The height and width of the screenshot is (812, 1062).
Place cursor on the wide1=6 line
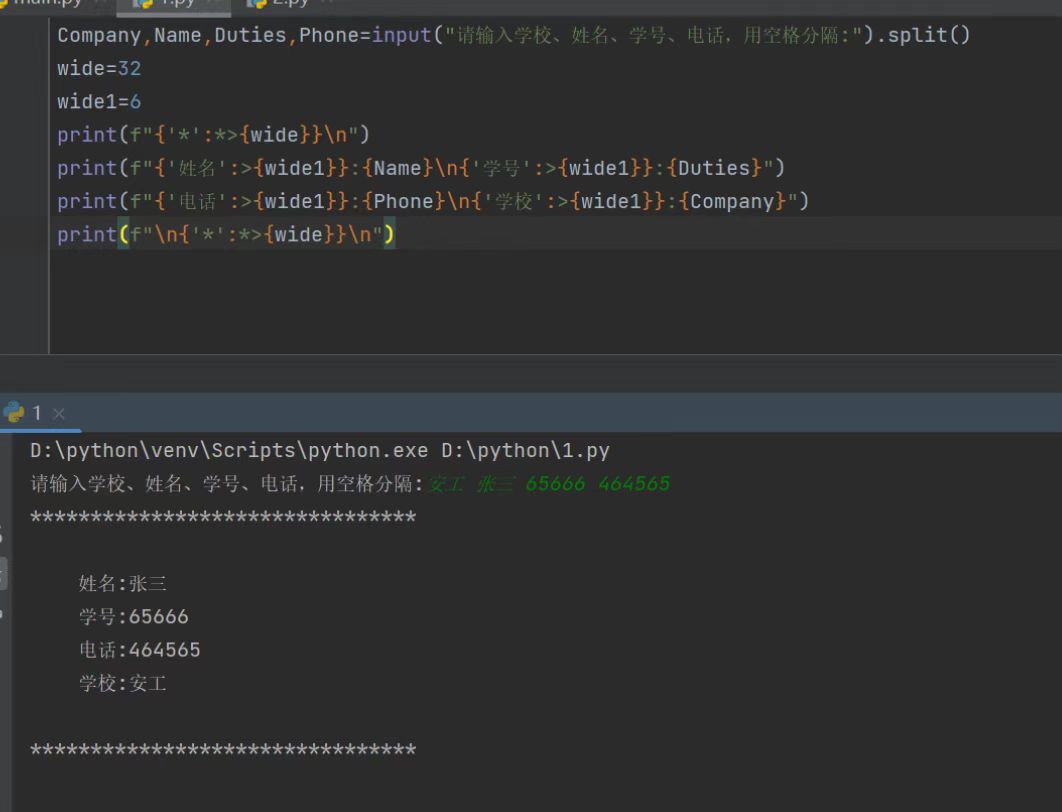click(99, 102)
